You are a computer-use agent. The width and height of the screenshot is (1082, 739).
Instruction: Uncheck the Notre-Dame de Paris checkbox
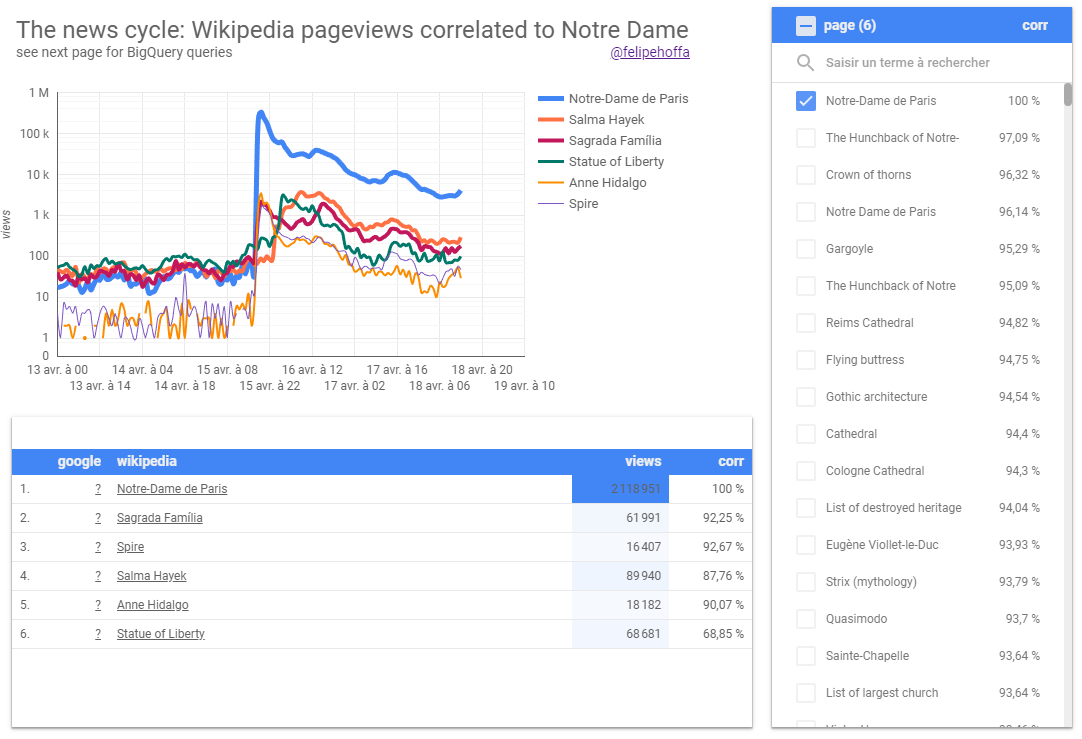click(805, 101)
